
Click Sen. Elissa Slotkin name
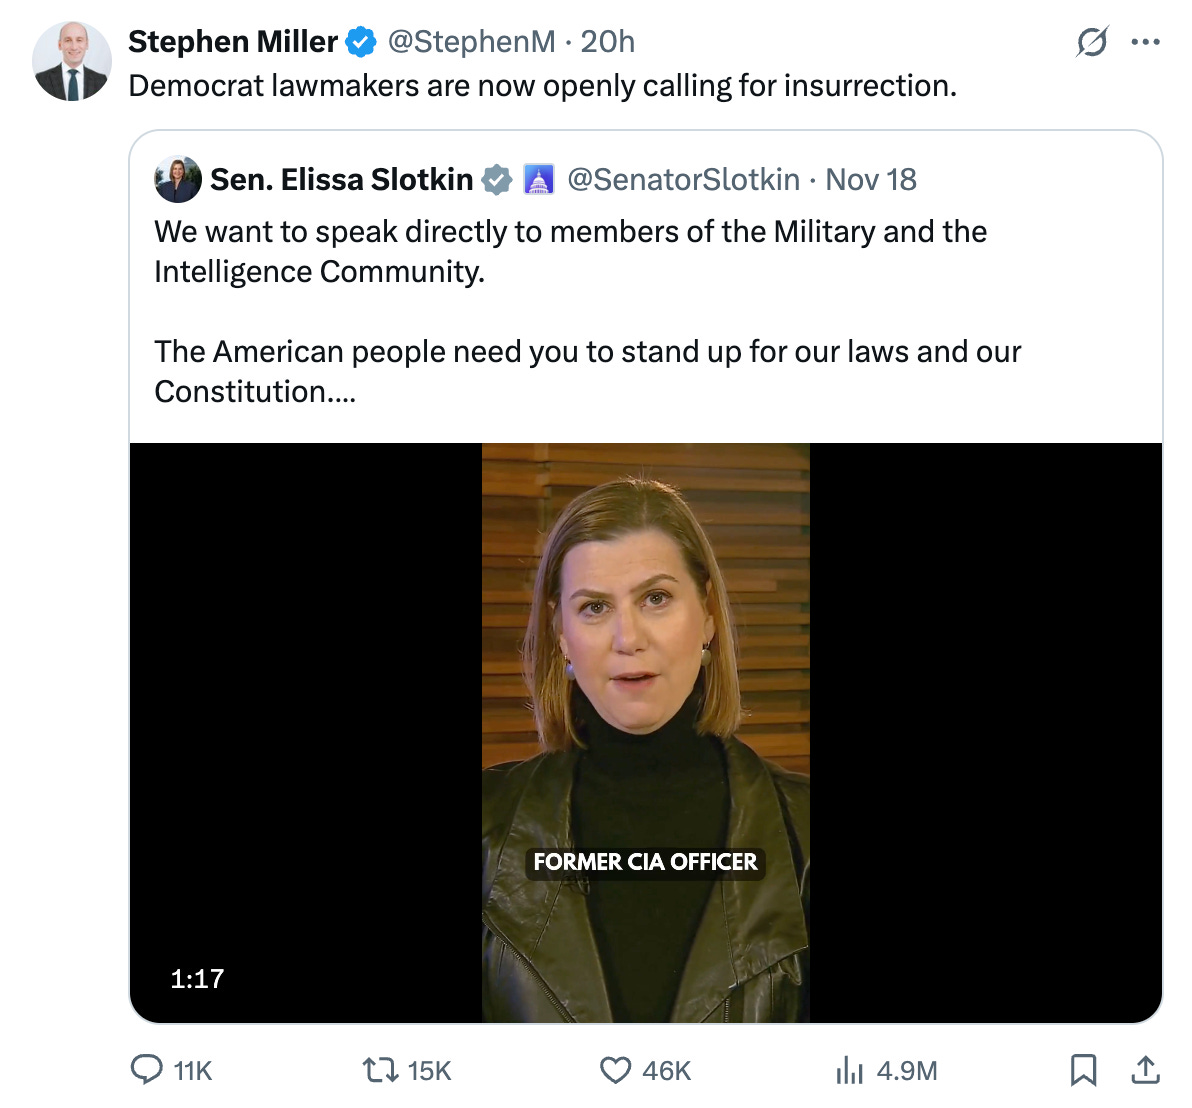click(x=341, y=179)
